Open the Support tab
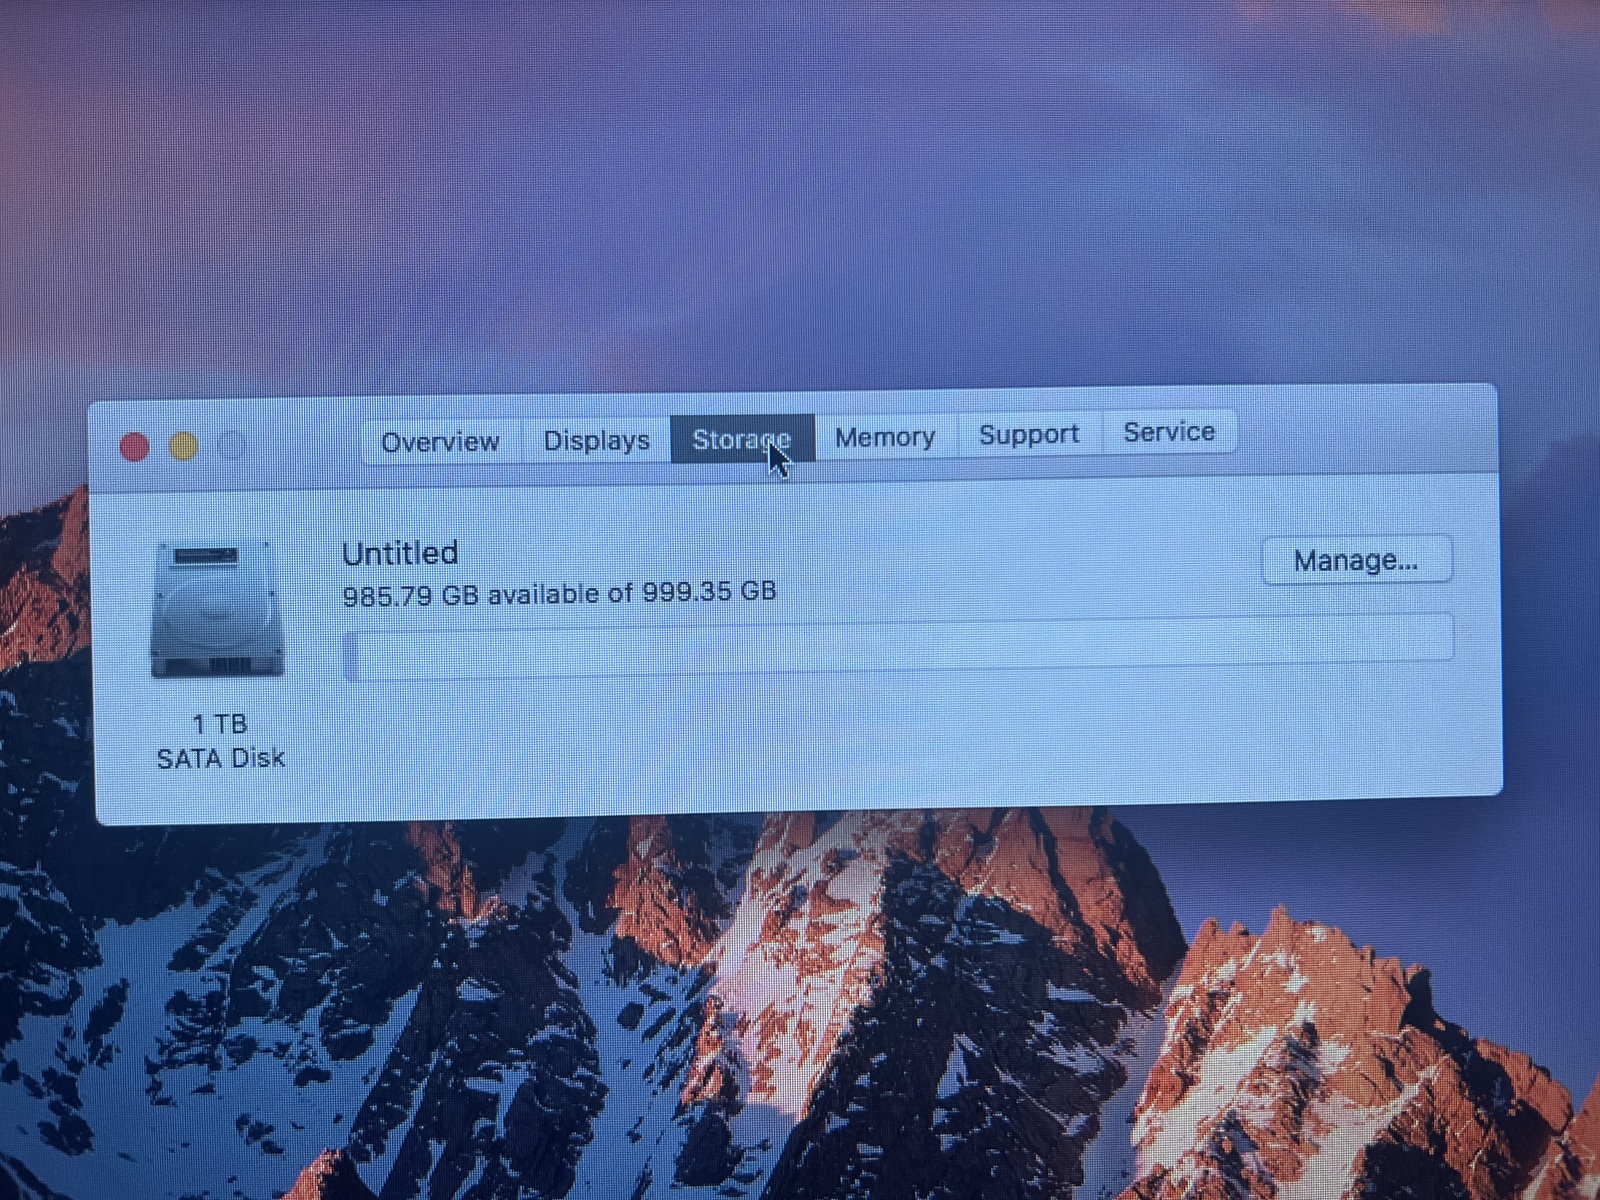1600x1200 pixels. tap(1029, 434)
